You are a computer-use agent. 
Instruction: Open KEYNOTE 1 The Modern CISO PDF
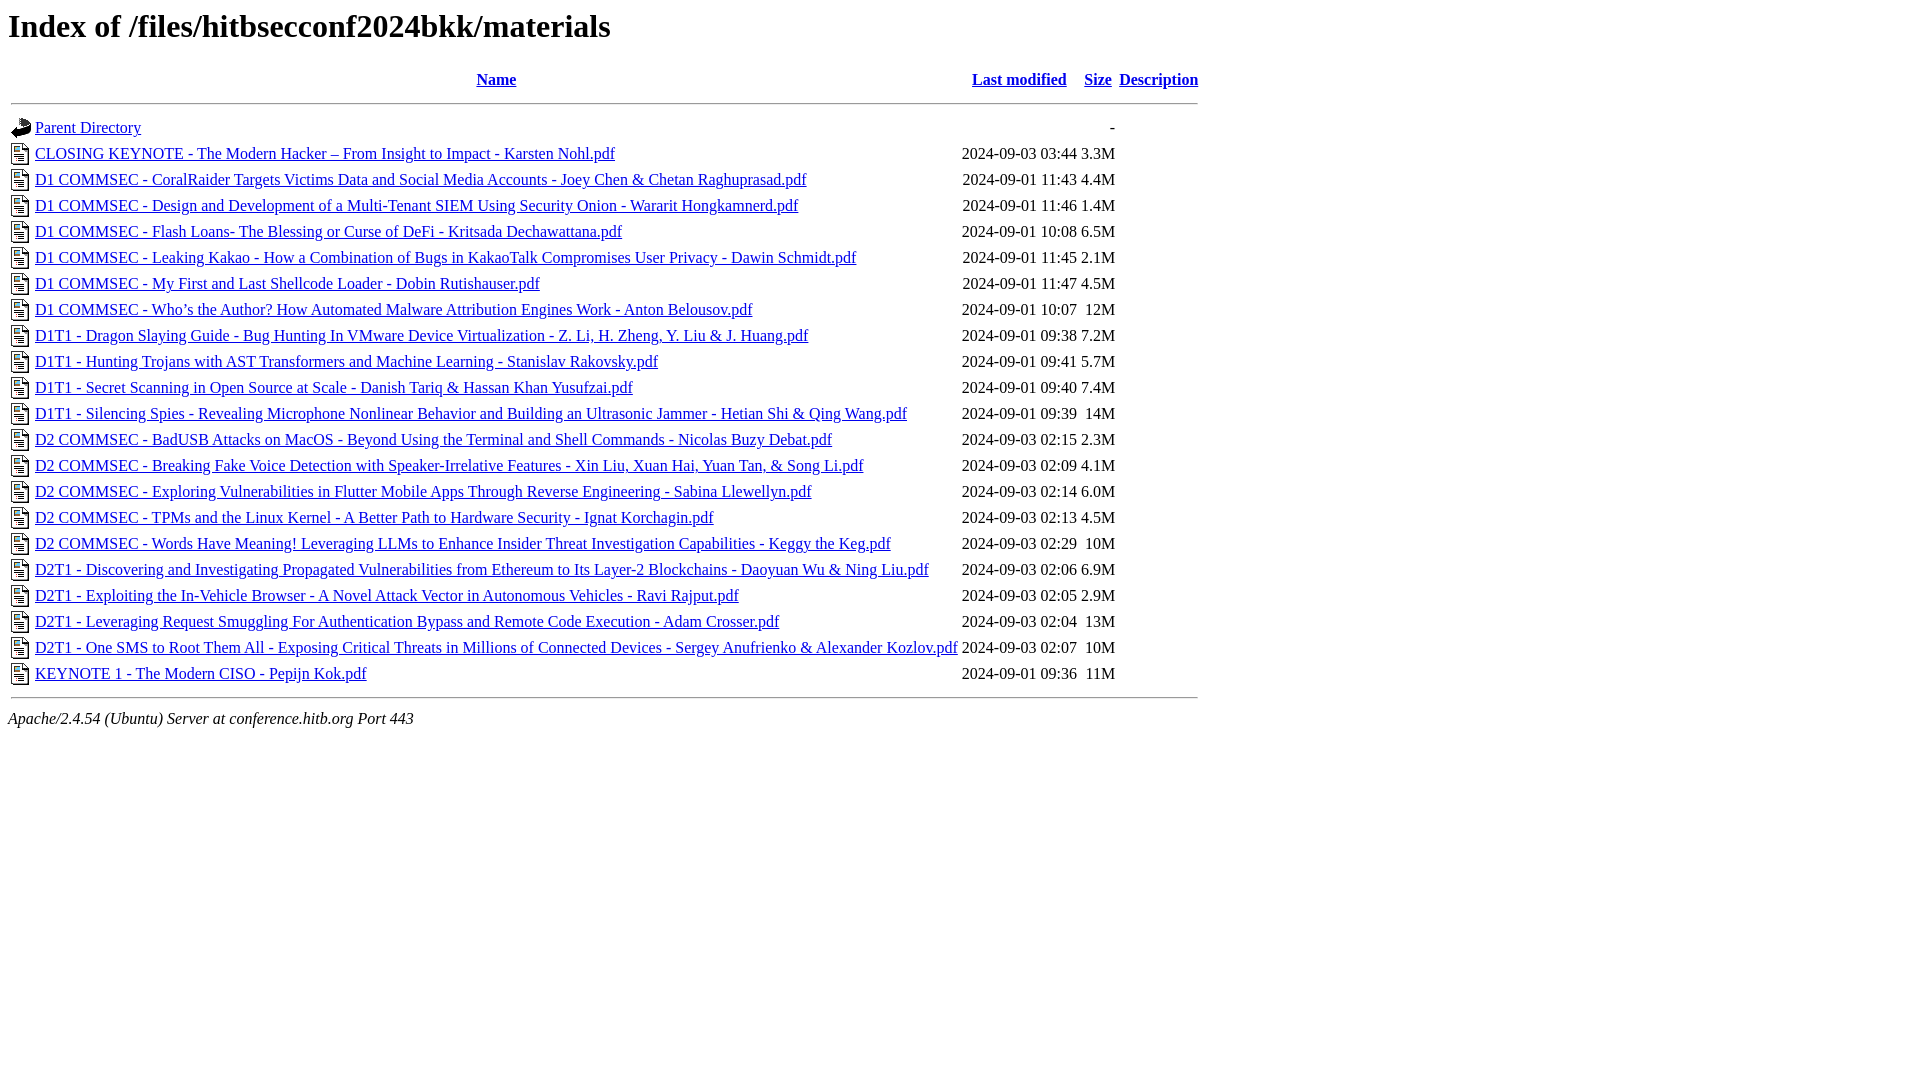200,674
